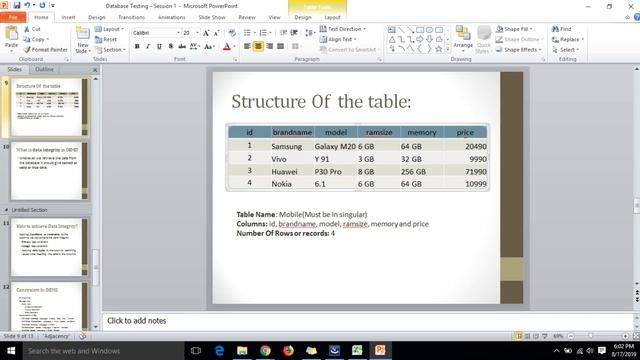Reset the slide layout with Reset
This screenshot has height=360, width=640.
pos(106,39)
